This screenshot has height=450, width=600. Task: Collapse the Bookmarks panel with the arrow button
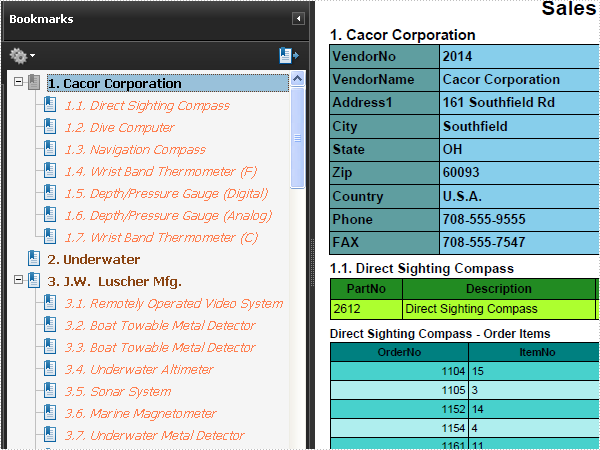tap(298, 18)
